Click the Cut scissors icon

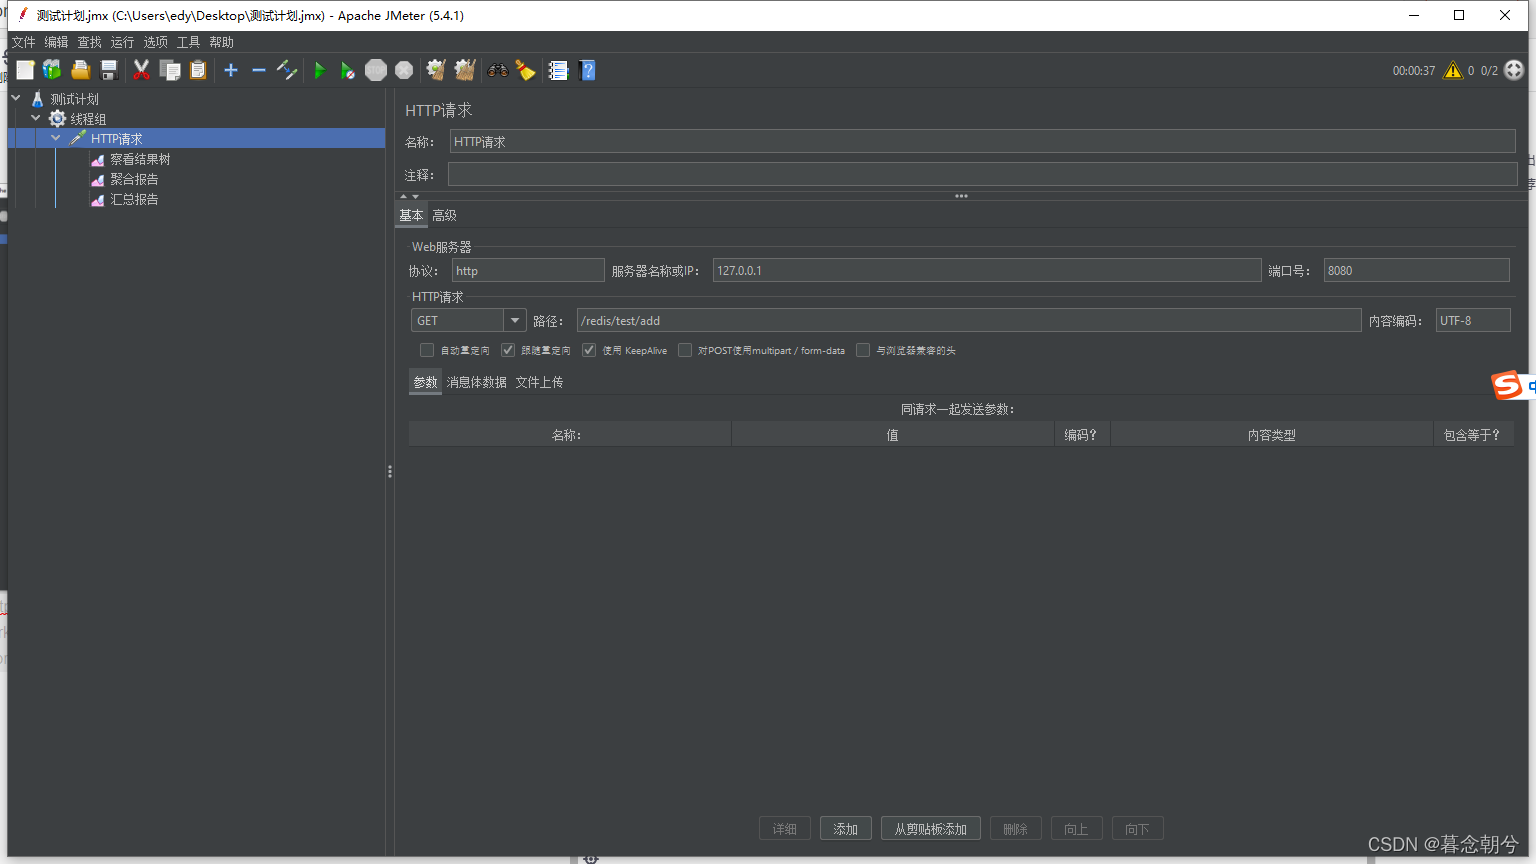141,70
